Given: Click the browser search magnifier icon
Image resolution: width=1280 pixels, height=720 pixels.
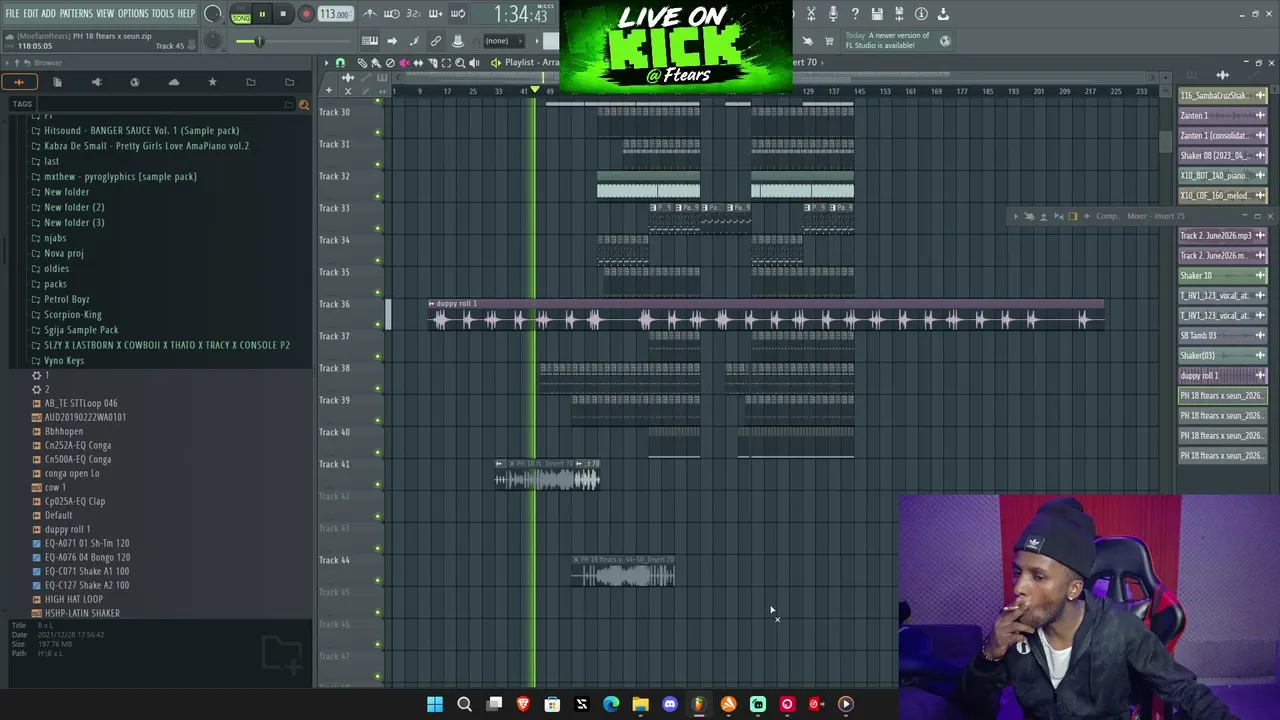Looking at the screenshot, I should pyautogui.click(x=304, y=104).
